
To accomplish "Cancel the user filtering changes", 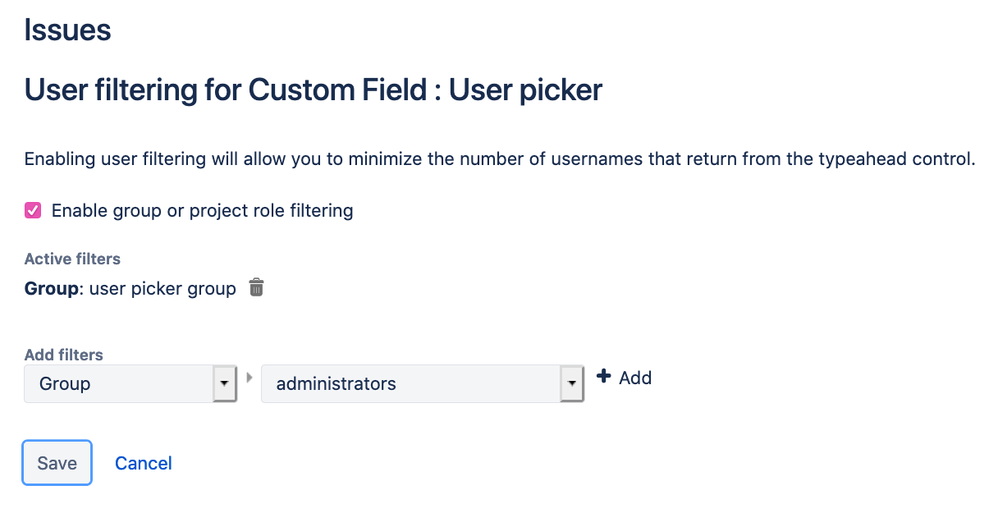I will click(143, 463).
